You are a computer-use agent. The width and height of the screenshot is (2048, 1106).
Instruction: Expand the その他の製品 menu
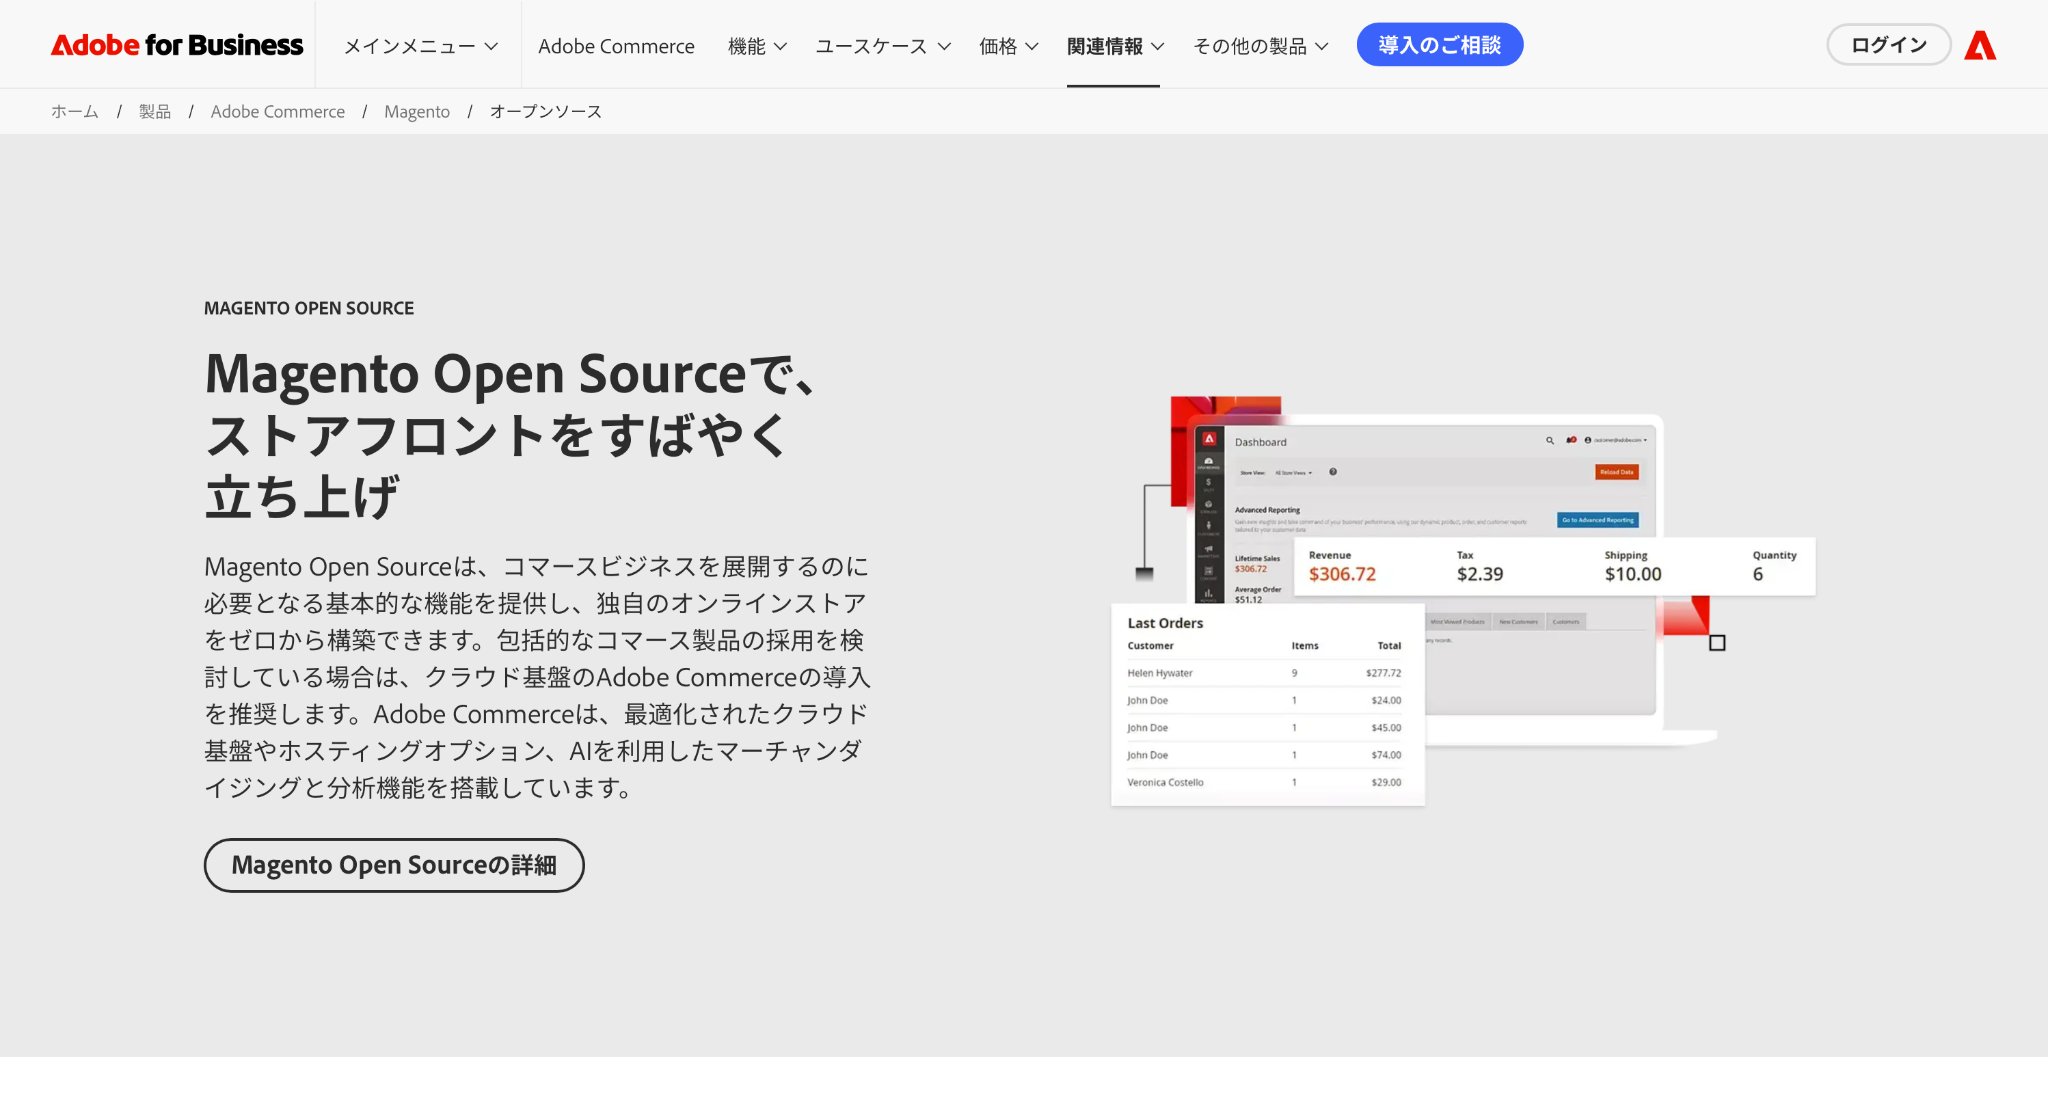(x=1260, y=46)
